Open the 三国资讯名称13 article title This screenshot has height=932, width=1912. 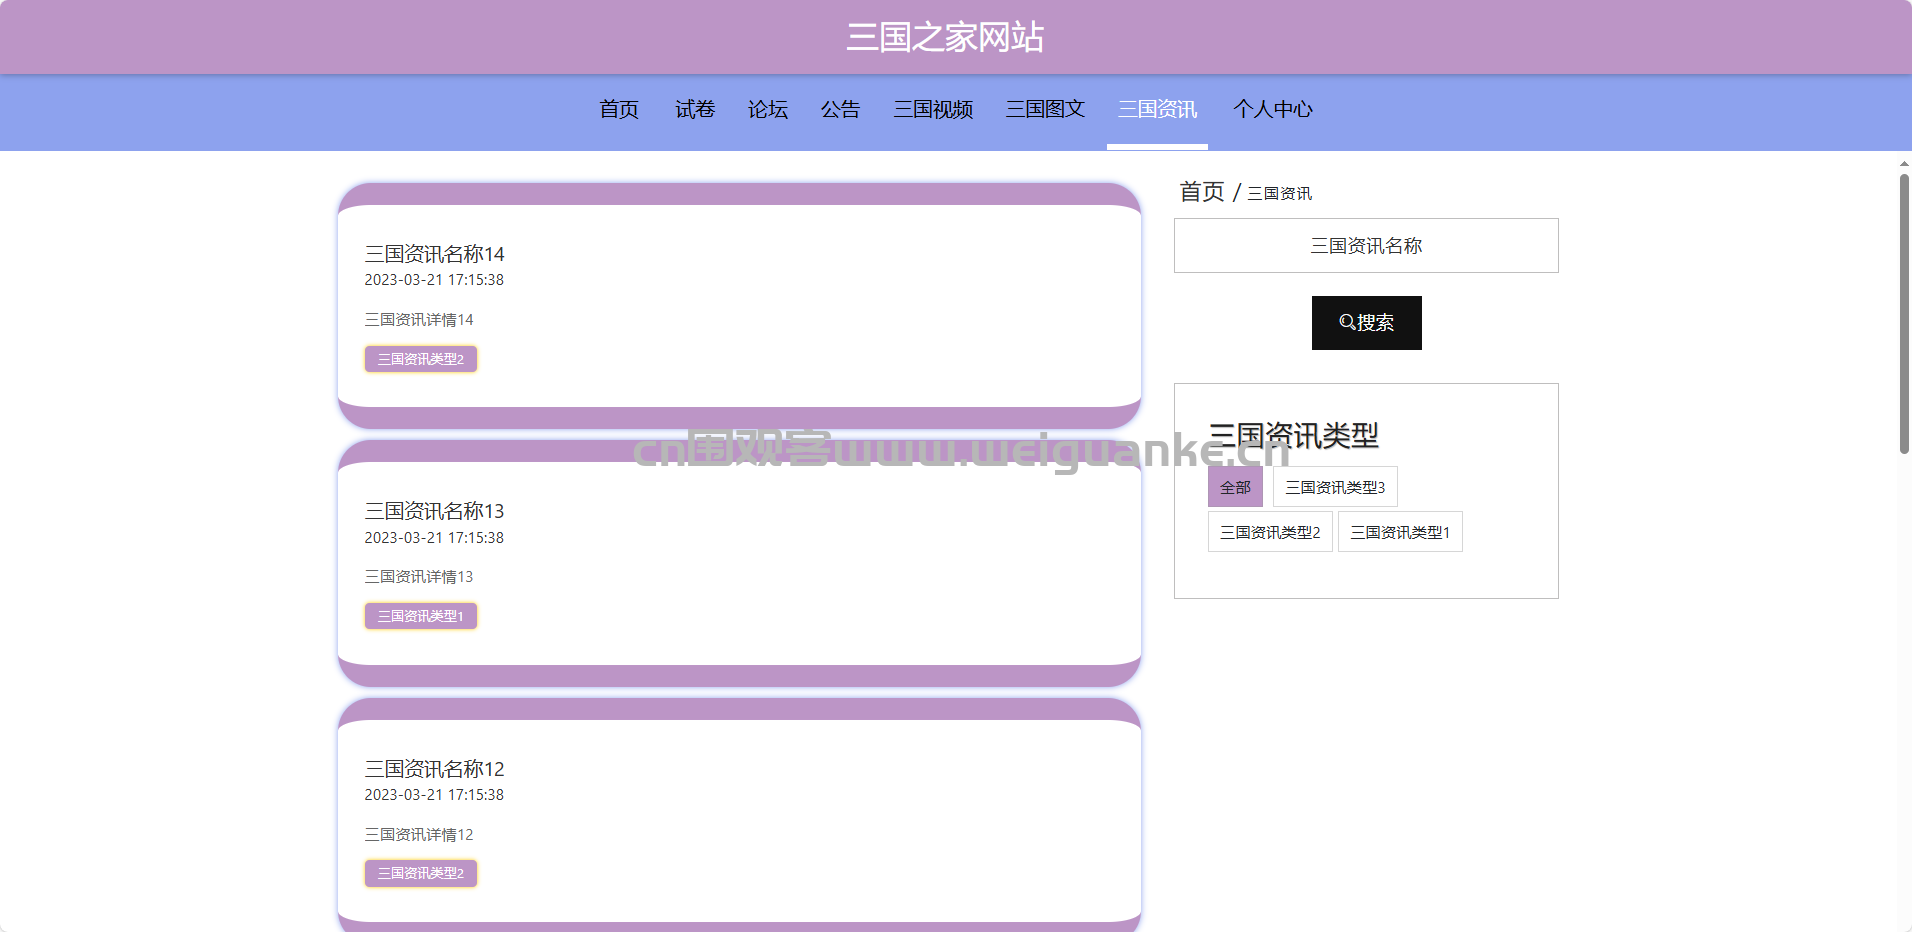click(434, 511)
